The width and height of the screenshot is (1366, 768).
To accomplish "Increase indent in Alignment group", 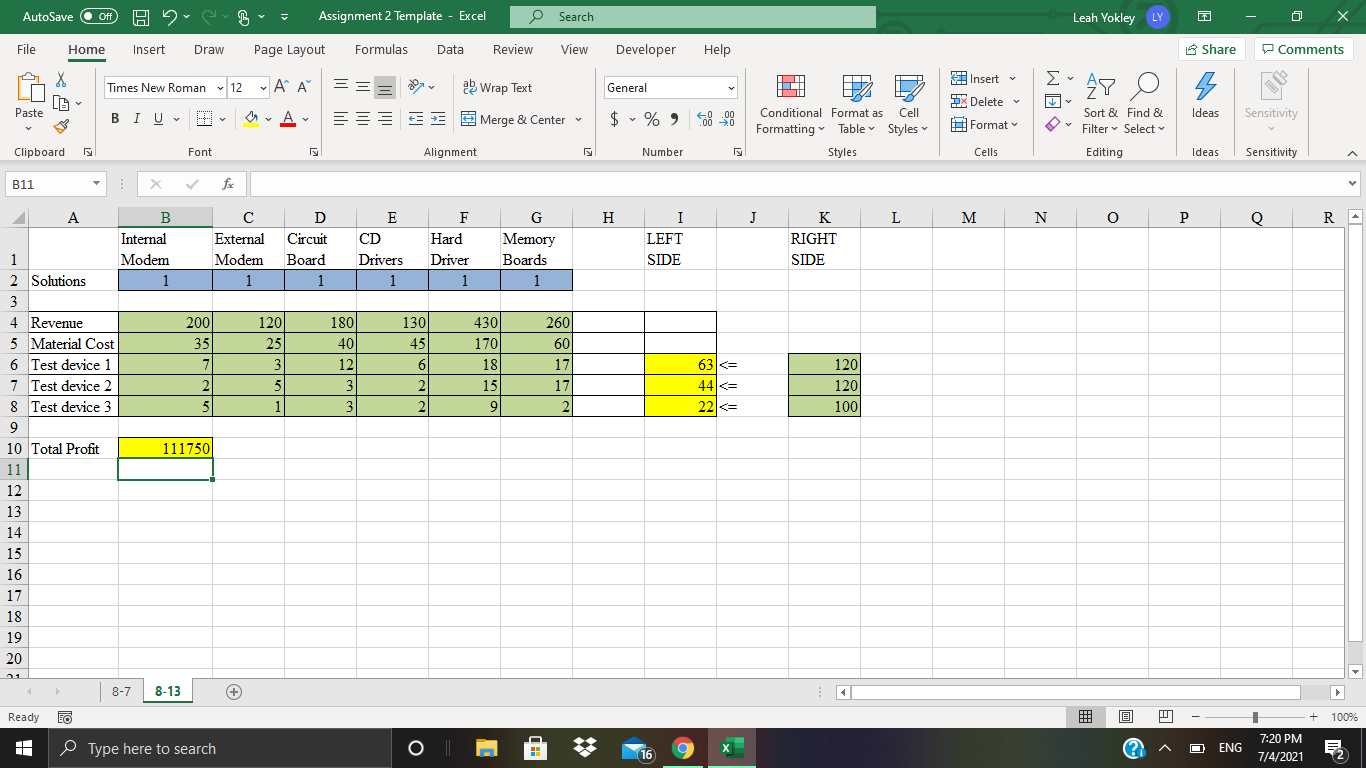I will point(438,120).
